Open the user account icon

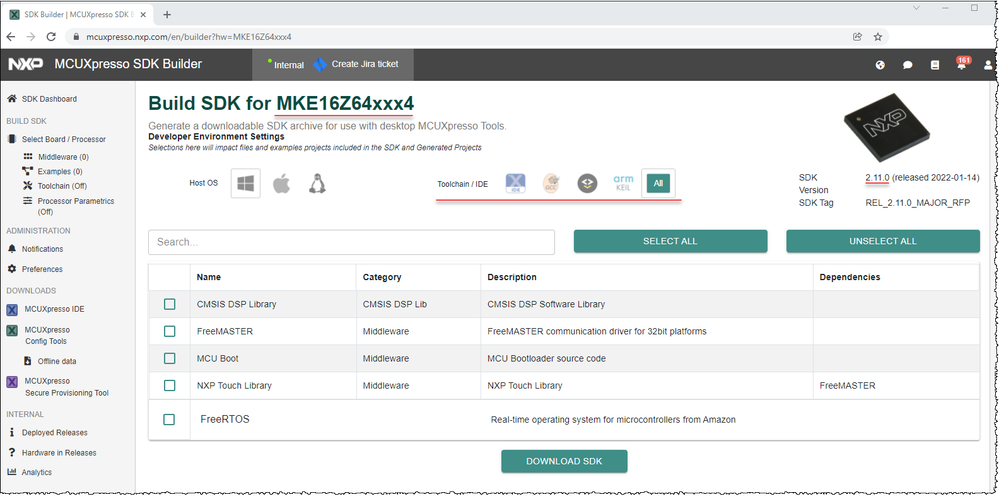pyautogui.click(x=988, y=64)
